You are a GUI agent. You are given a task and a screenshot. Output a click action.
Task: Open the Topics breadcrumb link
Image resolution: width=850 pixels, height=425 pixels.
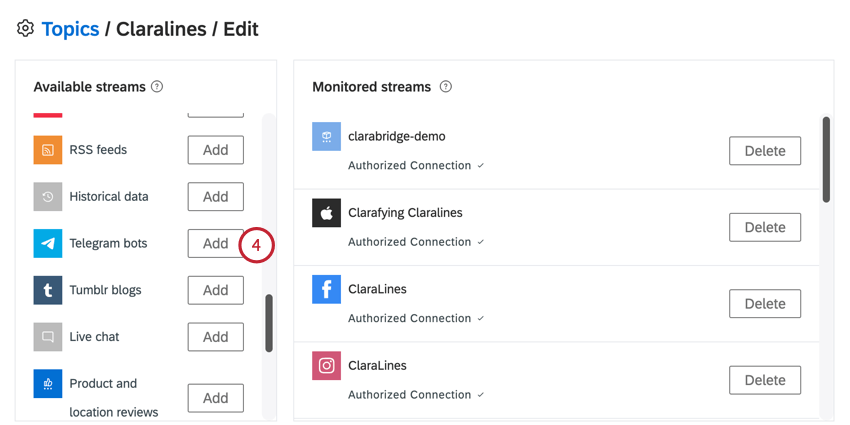click(70, 29)
